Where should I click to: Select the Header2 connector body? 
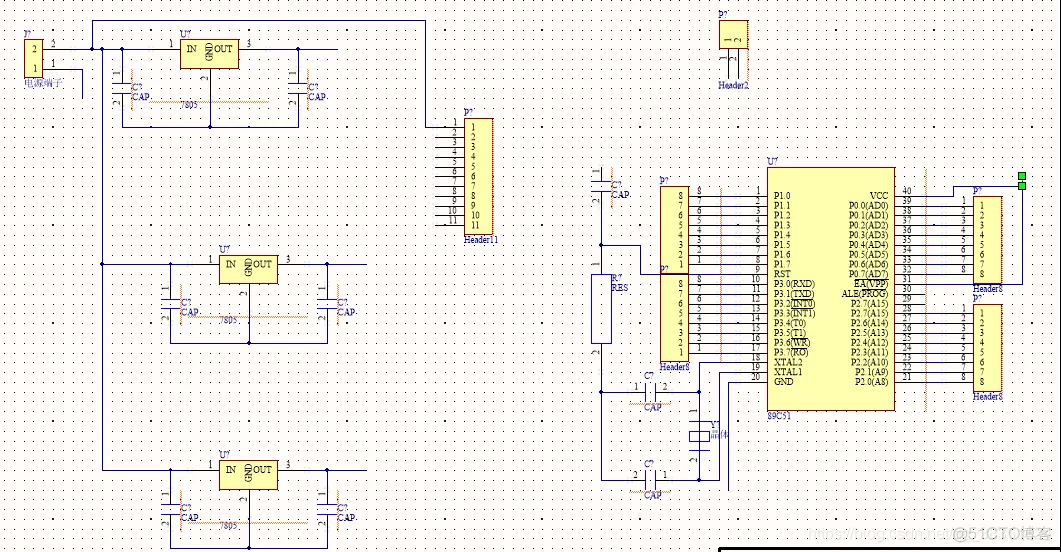733,34
